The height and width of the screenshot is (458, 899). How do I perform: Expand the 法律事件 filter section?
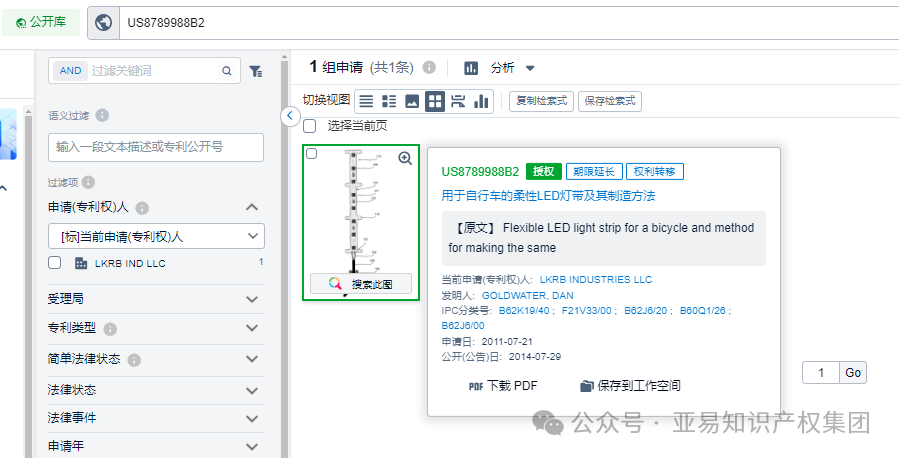pyautogui.click(x=252, y=419)
